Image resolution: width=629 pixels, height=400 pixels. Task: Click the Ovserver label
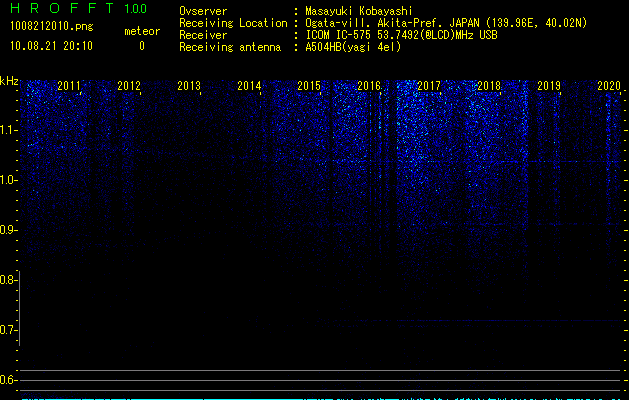203,11
